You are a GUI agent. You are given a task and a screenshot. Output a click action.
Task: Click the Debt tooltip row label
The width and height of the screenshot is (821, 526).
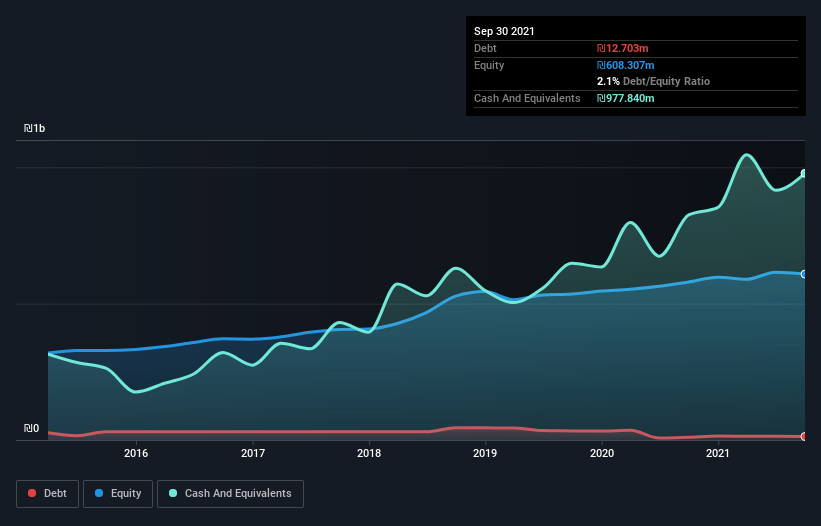point(485,48)
